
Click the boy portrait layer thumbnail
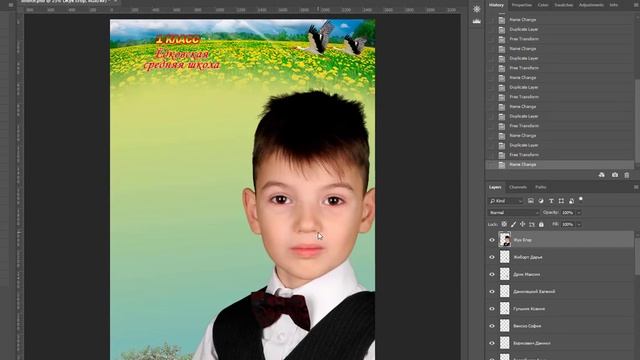pos(505,240)
